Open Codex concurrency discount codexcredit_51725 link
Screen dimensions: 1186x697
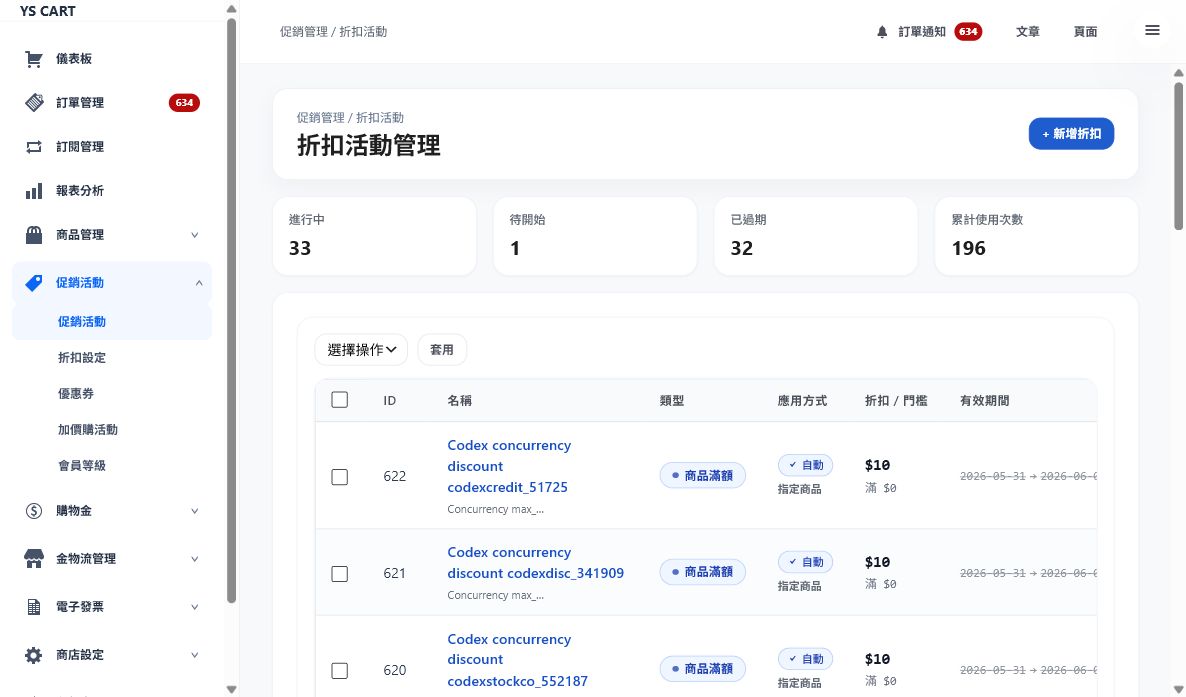509,466
